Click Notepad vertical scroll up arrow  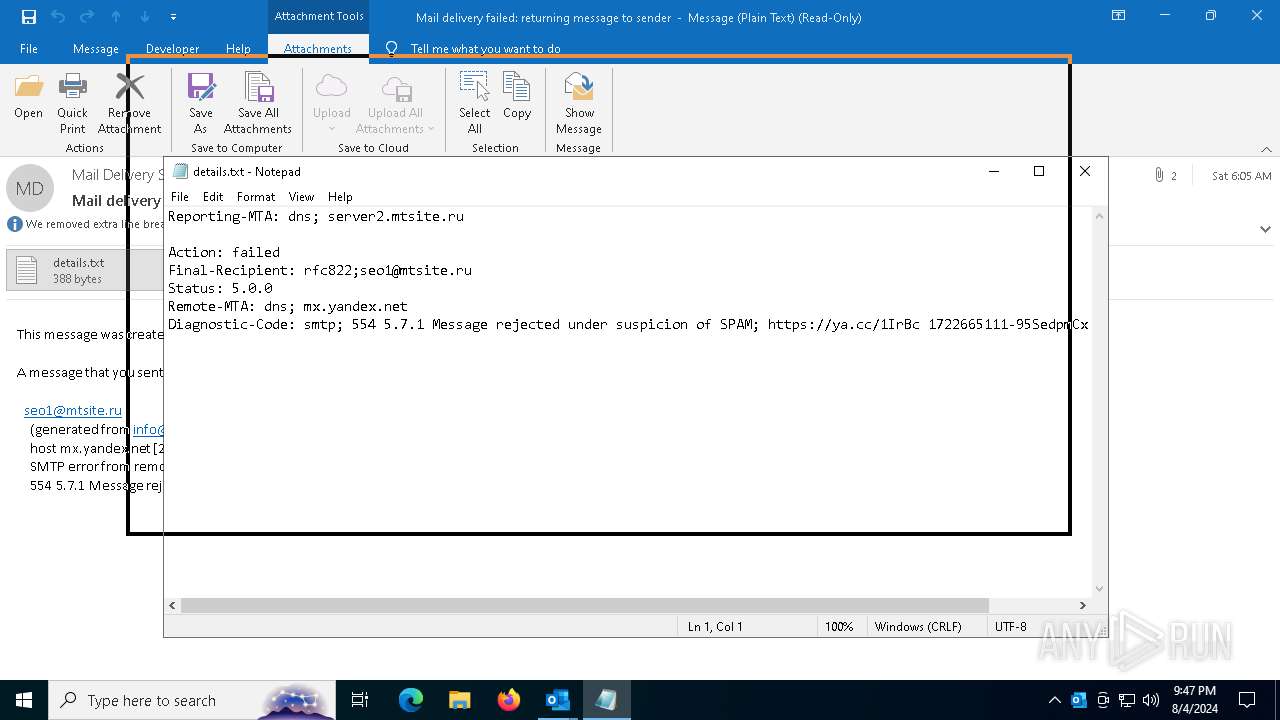[1100, 216]
